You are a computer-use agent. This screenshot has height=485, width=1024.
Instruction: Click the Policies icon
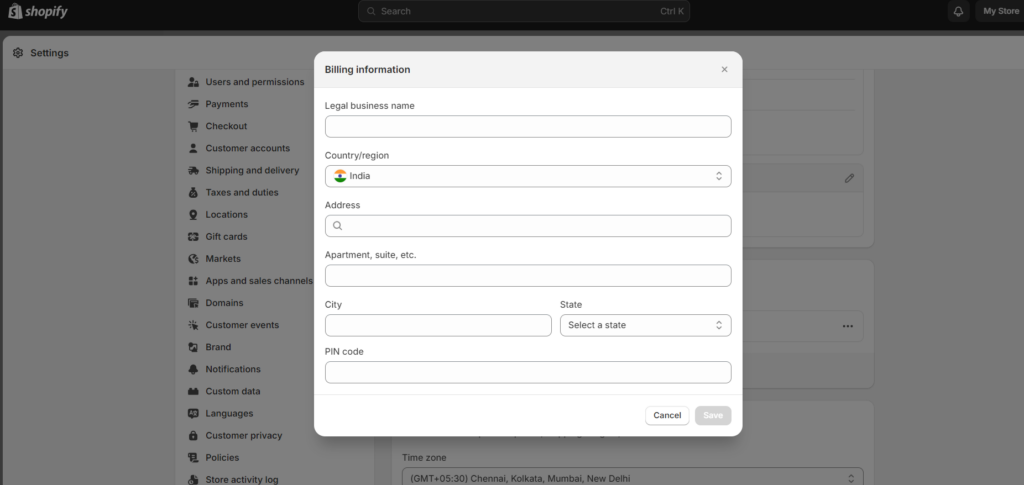pyautogui.click(x=193, y=458)
